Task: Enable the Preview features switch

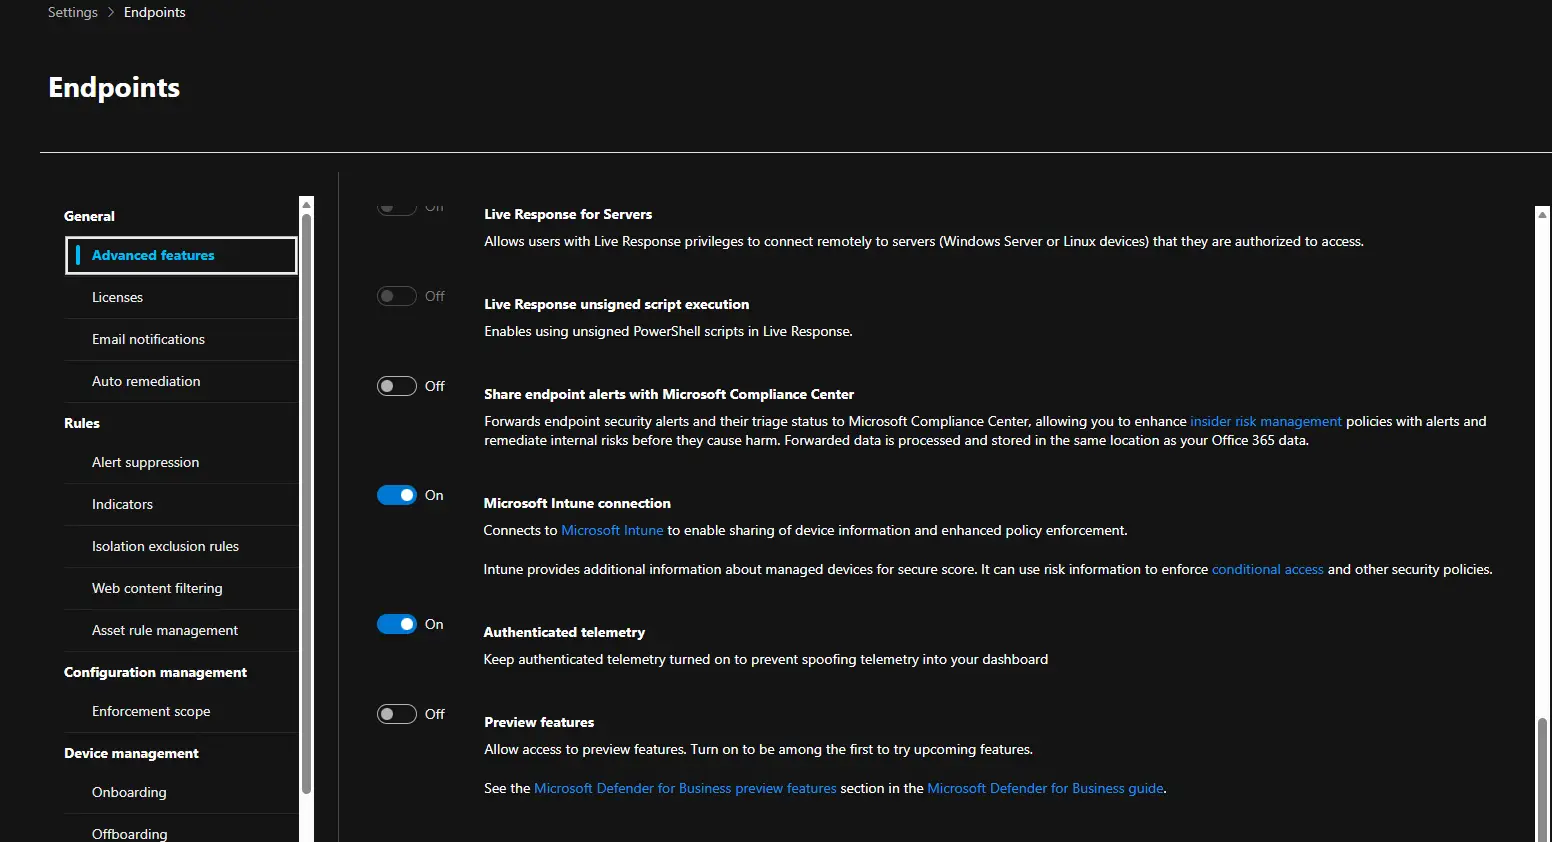Action: [x=397, y=714]
